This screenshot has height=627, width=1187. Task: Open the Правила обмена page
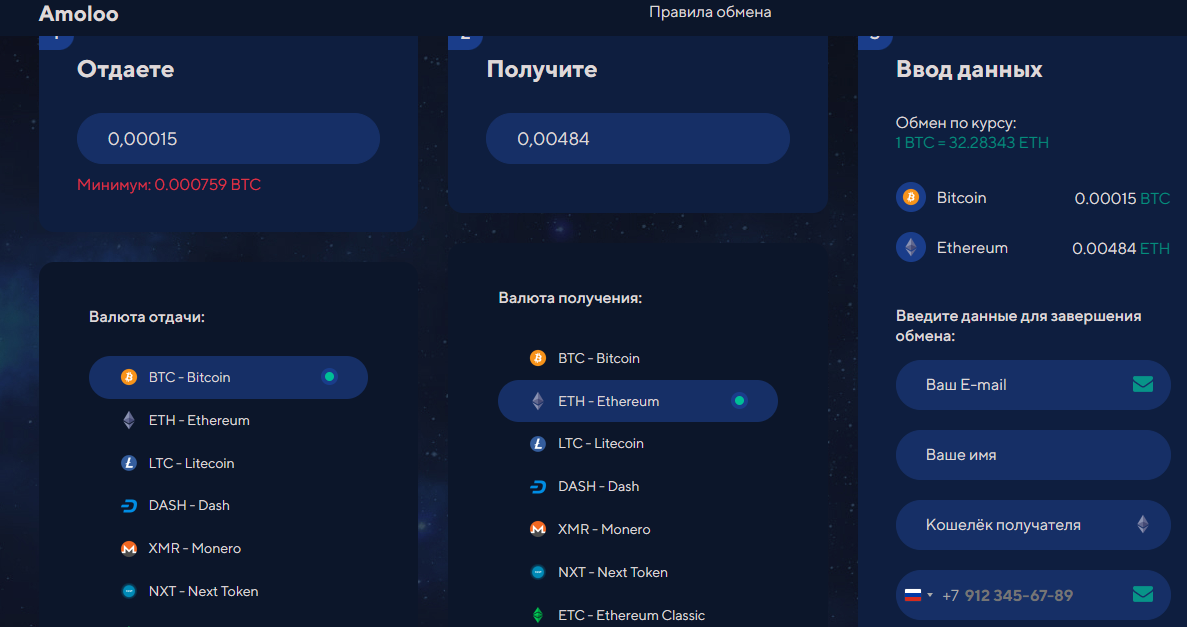tap(710, 12)
